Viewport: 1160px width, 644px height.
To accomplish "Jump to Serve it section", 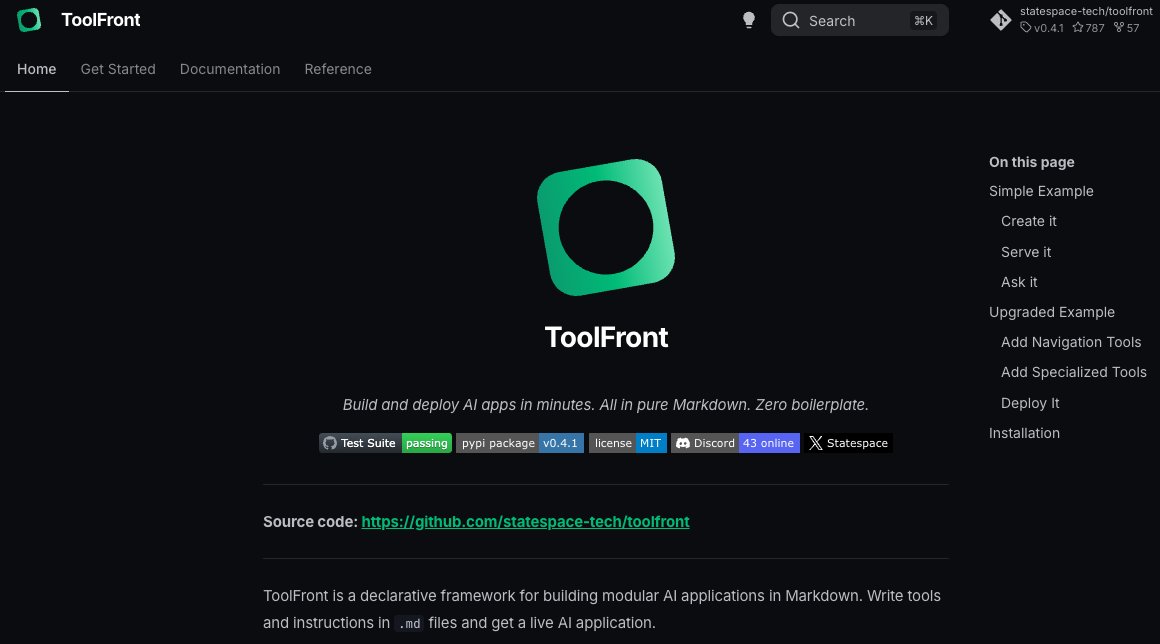I will coord(1025,252).
